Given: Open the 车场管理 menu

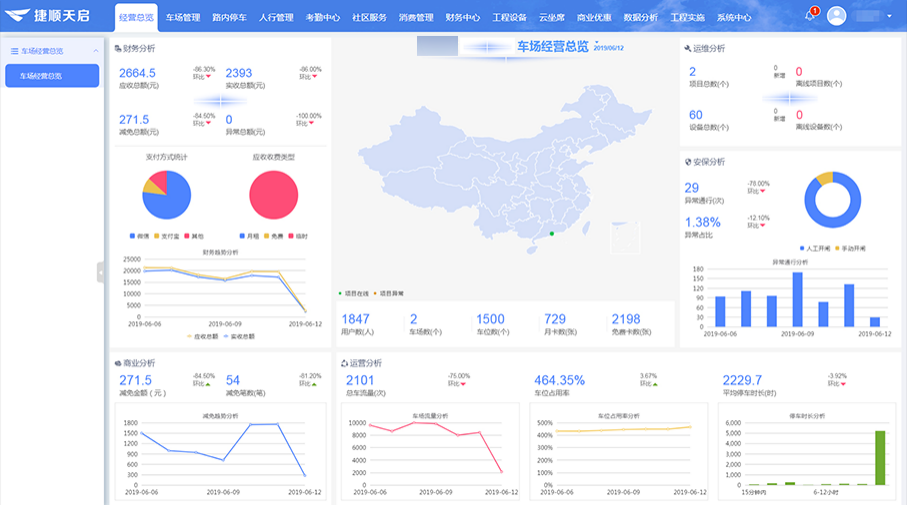Looking at the screenshot, I should coord(183,17).
